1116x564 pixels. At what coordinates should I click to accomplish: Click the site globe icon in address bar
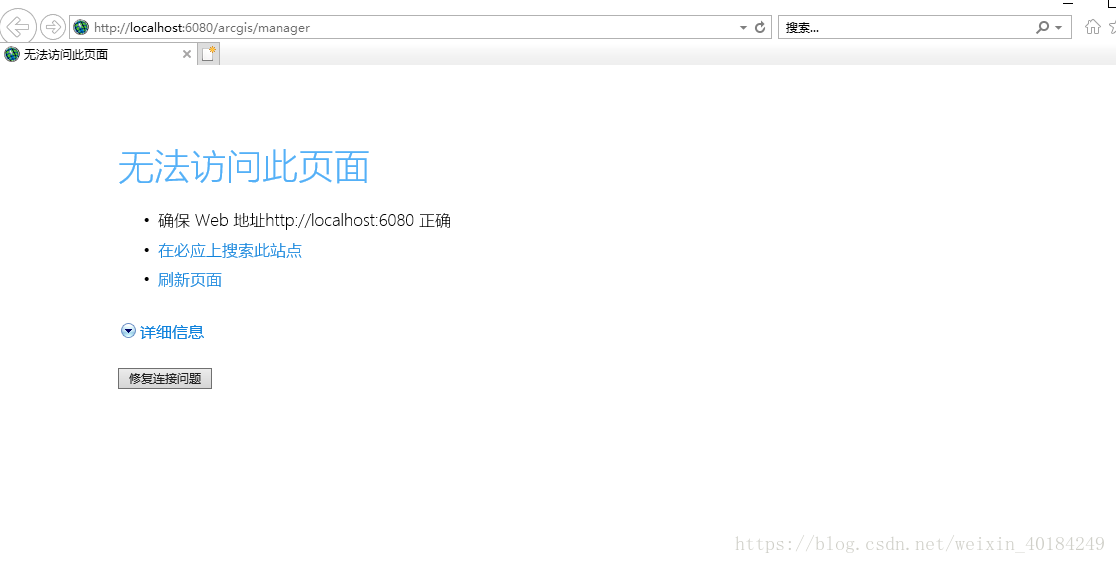click(x=81, y=28)
